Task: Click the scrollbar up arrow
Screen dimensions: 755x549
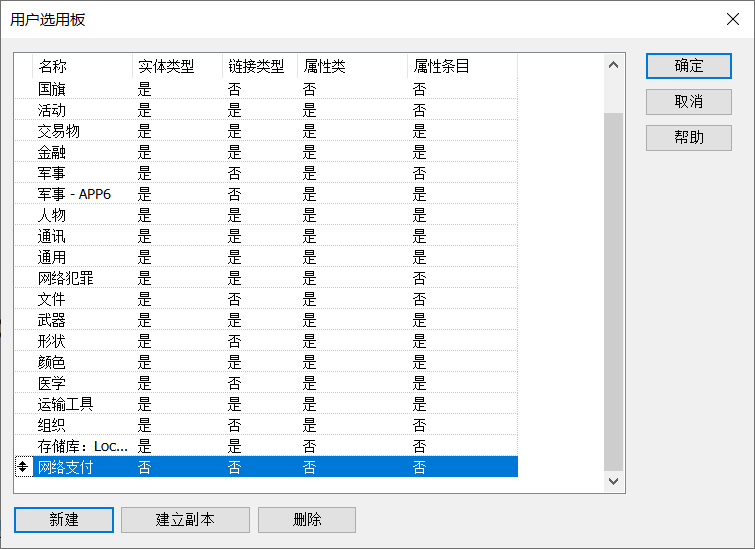Action: (x=613, y=65)
